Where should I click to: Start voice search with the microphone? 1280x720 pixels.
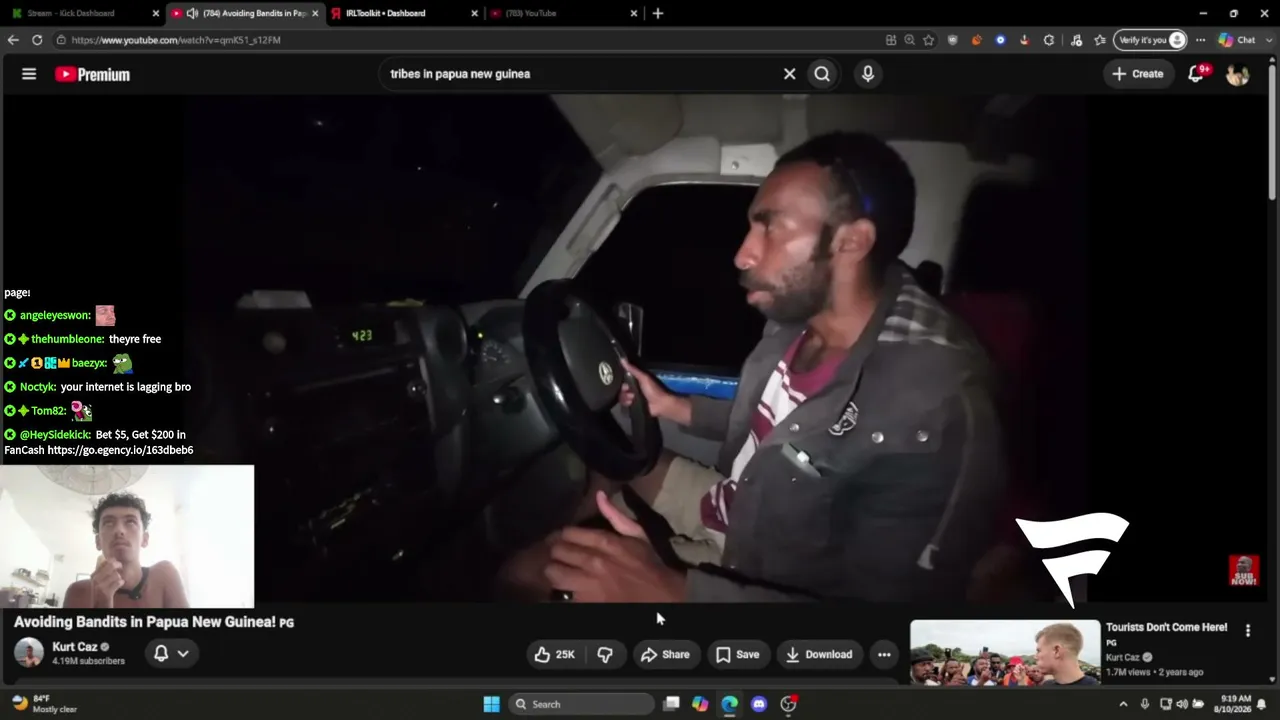(x=867, y=74)
